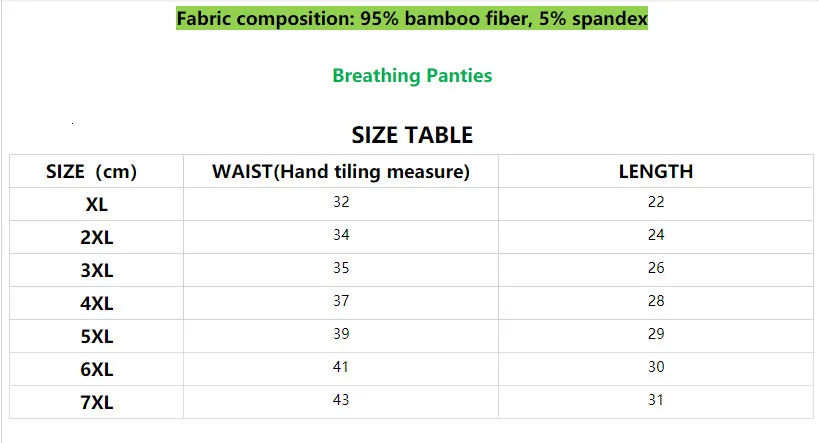Image resolution: width=819 pixels, height=443 pixels.
Task: Click the waist value 43 cell
Action: (x=341, y=400)
